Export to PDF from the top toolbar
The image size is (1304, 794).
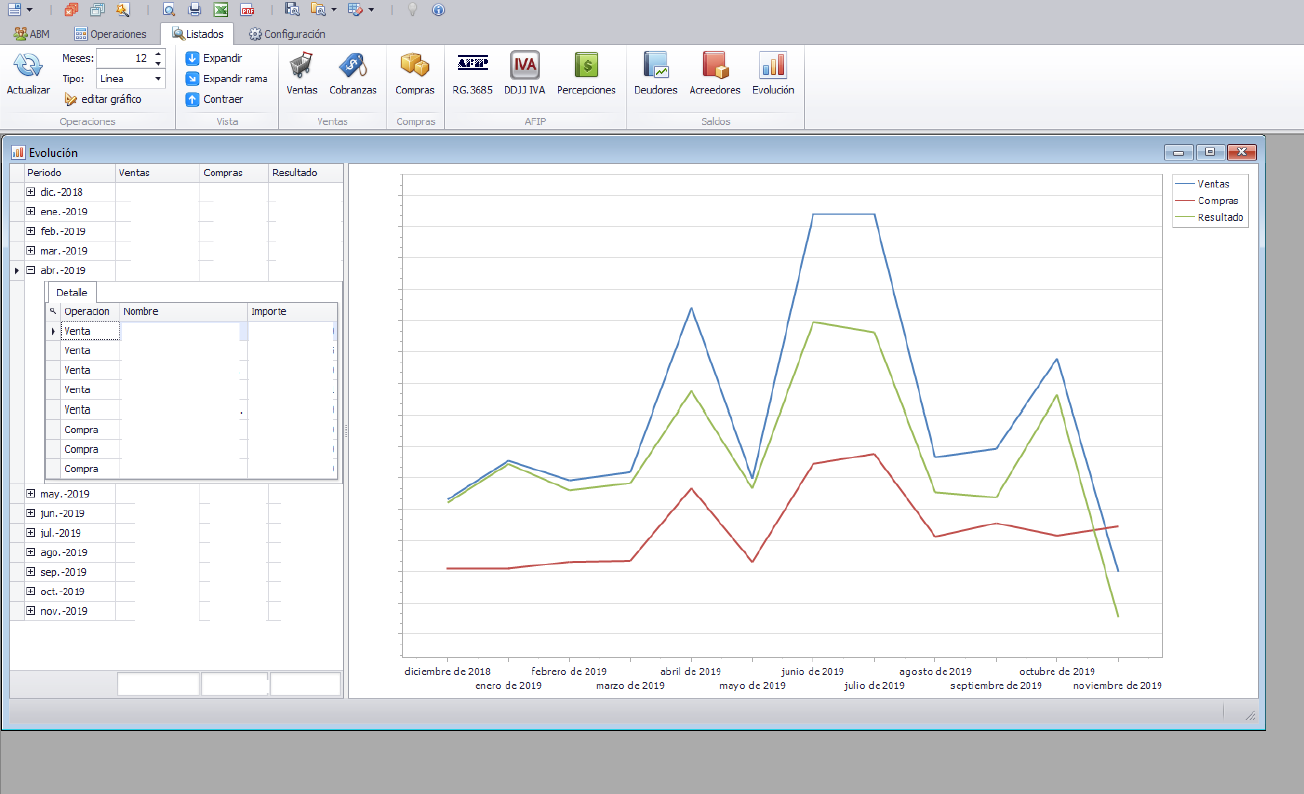(x=246, y=10)
